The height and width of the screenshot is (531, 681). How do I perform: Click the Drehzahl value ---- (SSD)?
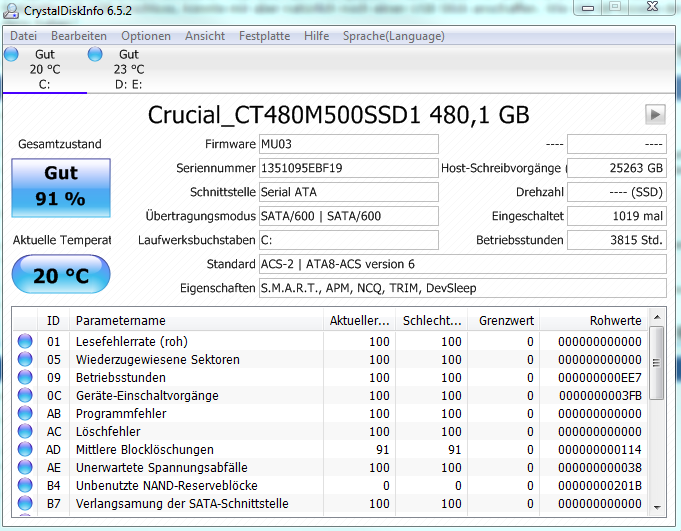tap(617, 192)
